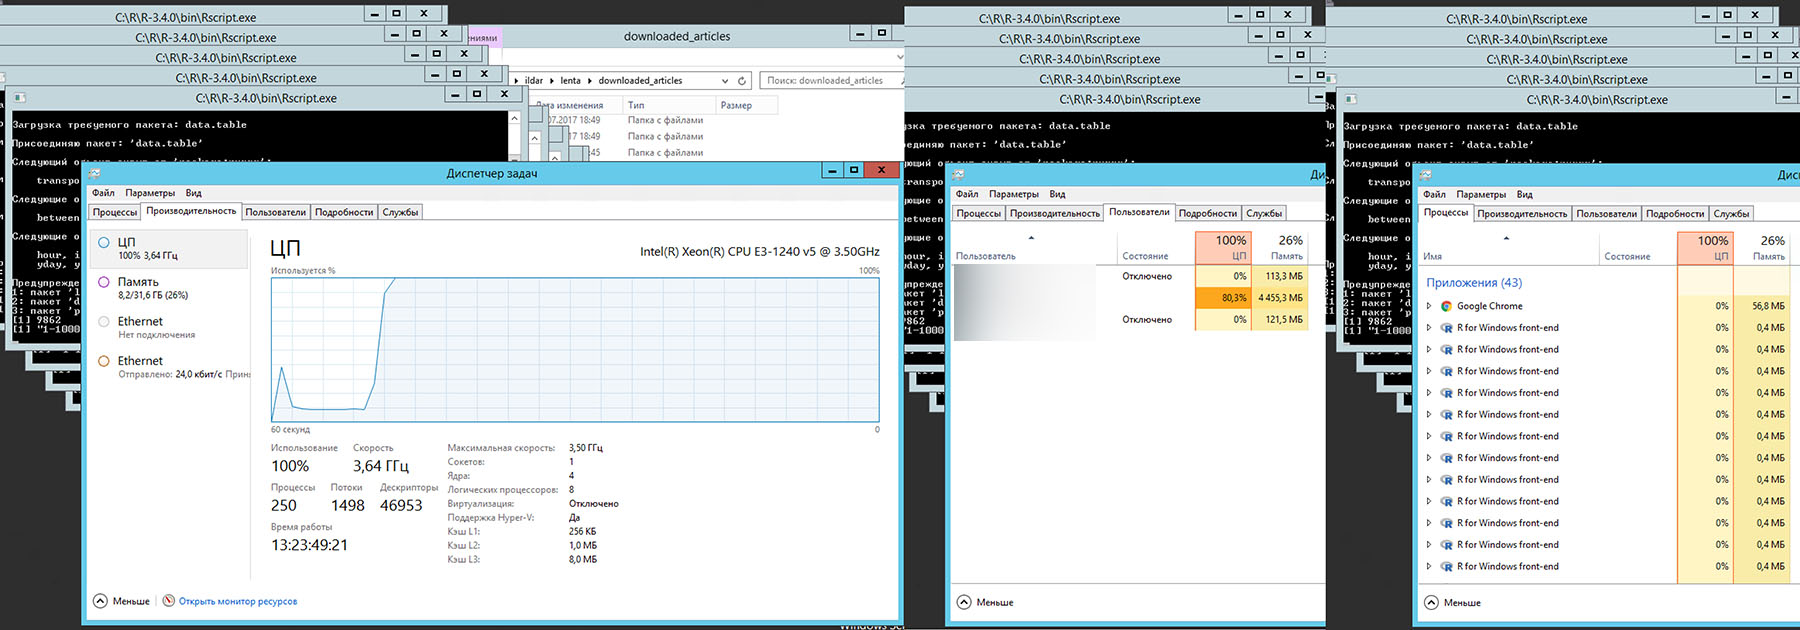Click the speed value 3,64 ГГц
This screenshot has height=630, width=1800.
[x=381, y=466]
